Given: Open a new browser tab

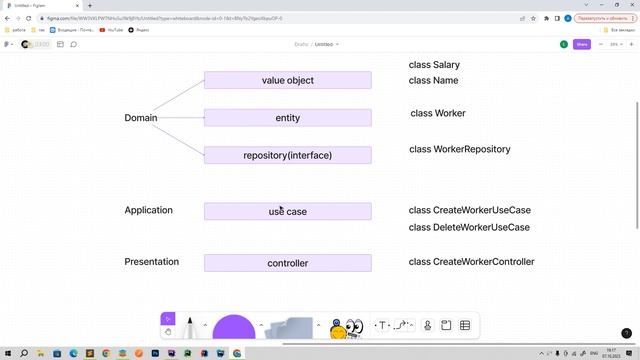Looking at the screenshot, I should pyautogui.click(x=90, y=5).
